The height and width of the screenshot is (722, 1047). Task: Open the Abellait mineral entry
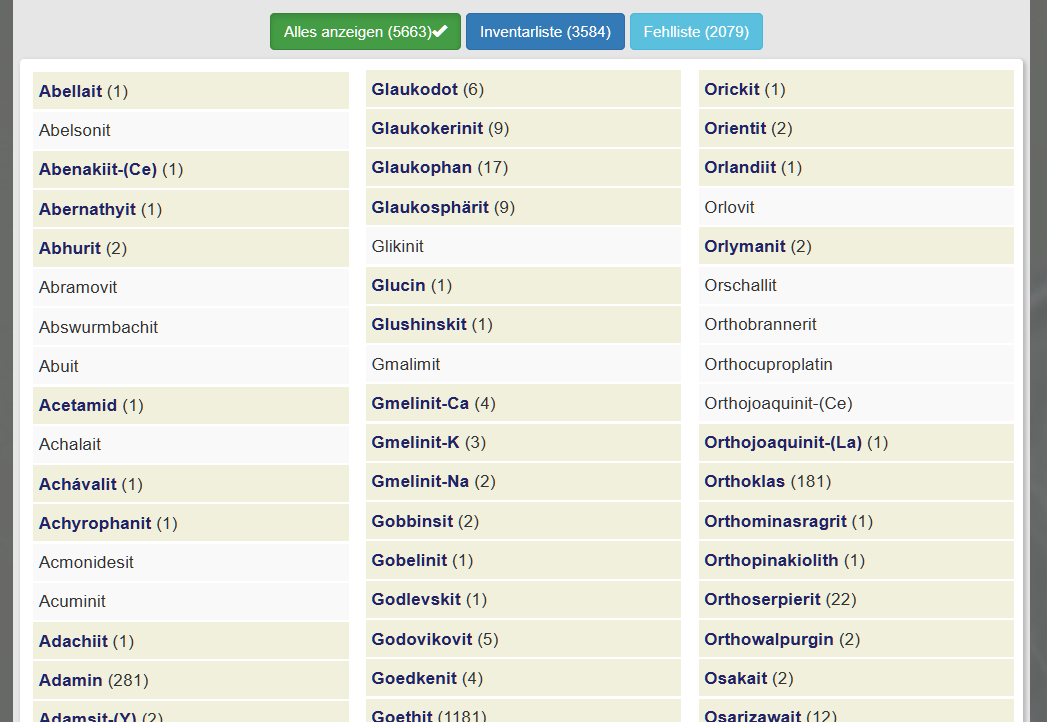pyautogui.click(x=71, y=91)
